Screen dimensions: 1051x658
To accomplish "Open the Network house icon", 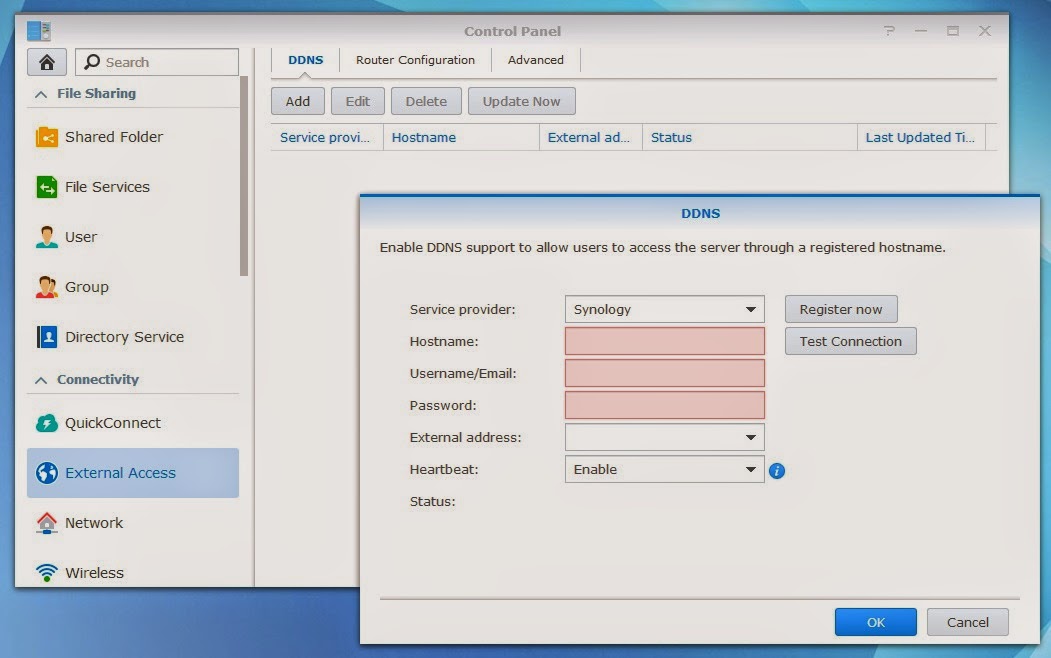I will point(46,523).
